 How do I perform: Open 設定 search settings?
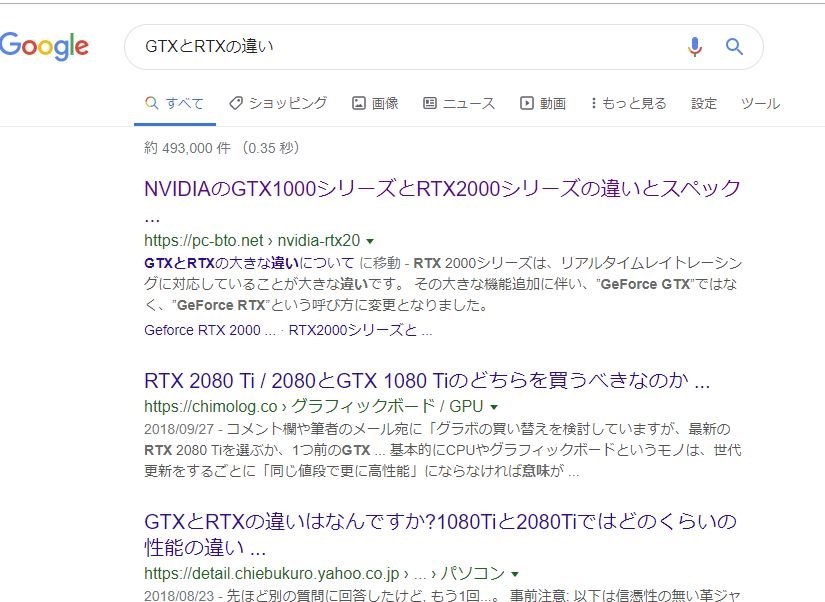[704, 103]
